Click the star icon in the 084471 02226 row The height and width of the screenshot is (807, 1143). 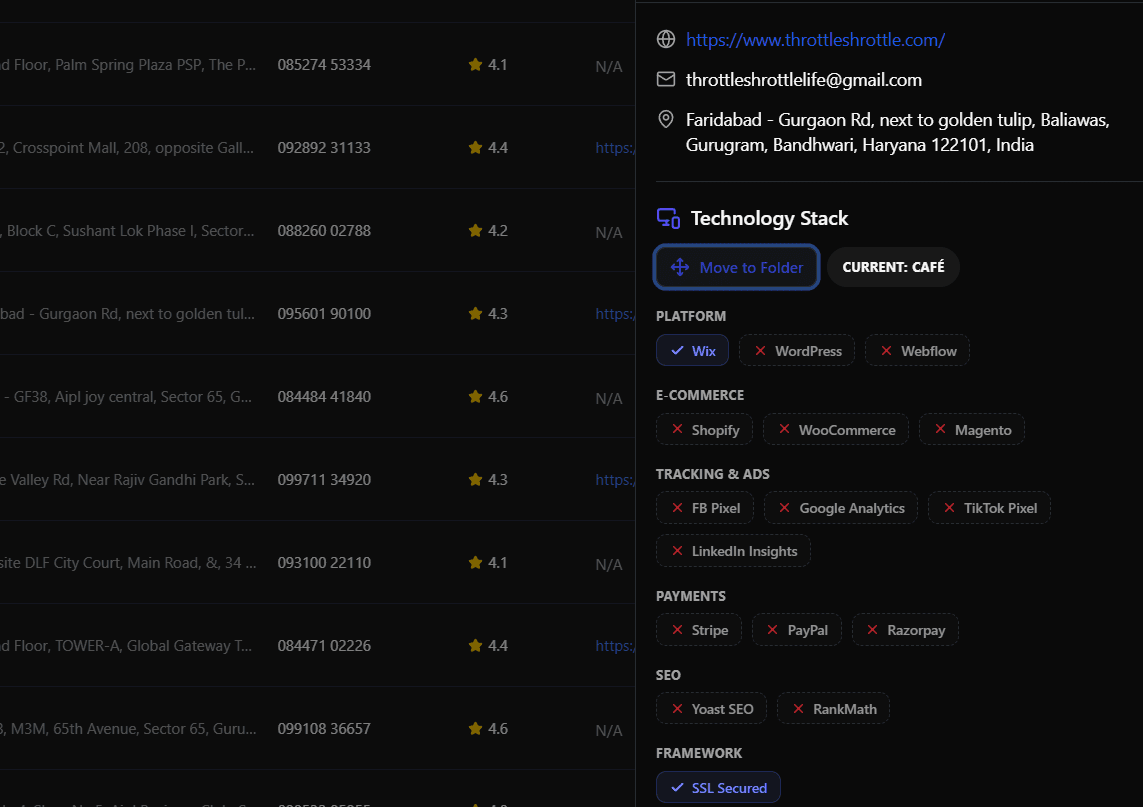click(x=475, y=645)
